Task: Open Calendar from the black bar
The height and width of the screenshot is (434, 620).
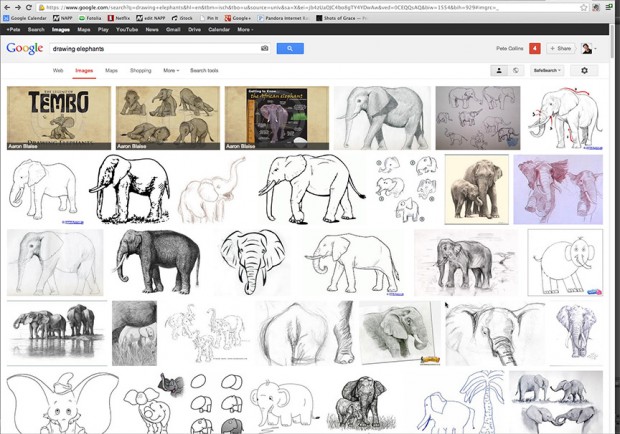Action: tap(219, 29)
